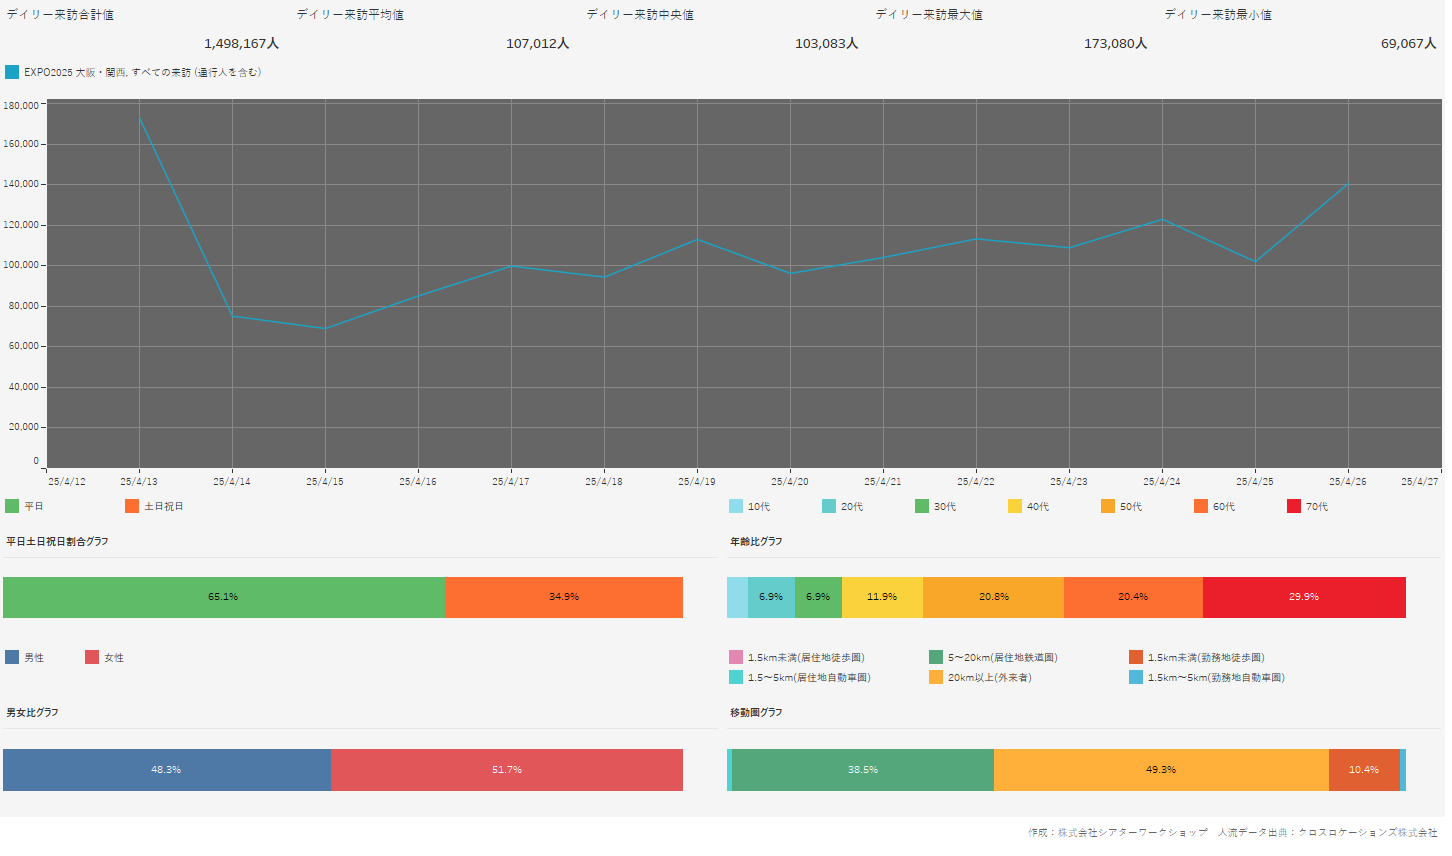Click the 5〜20km(居住地鉄道圏) legend swatch

click(936, 657)
